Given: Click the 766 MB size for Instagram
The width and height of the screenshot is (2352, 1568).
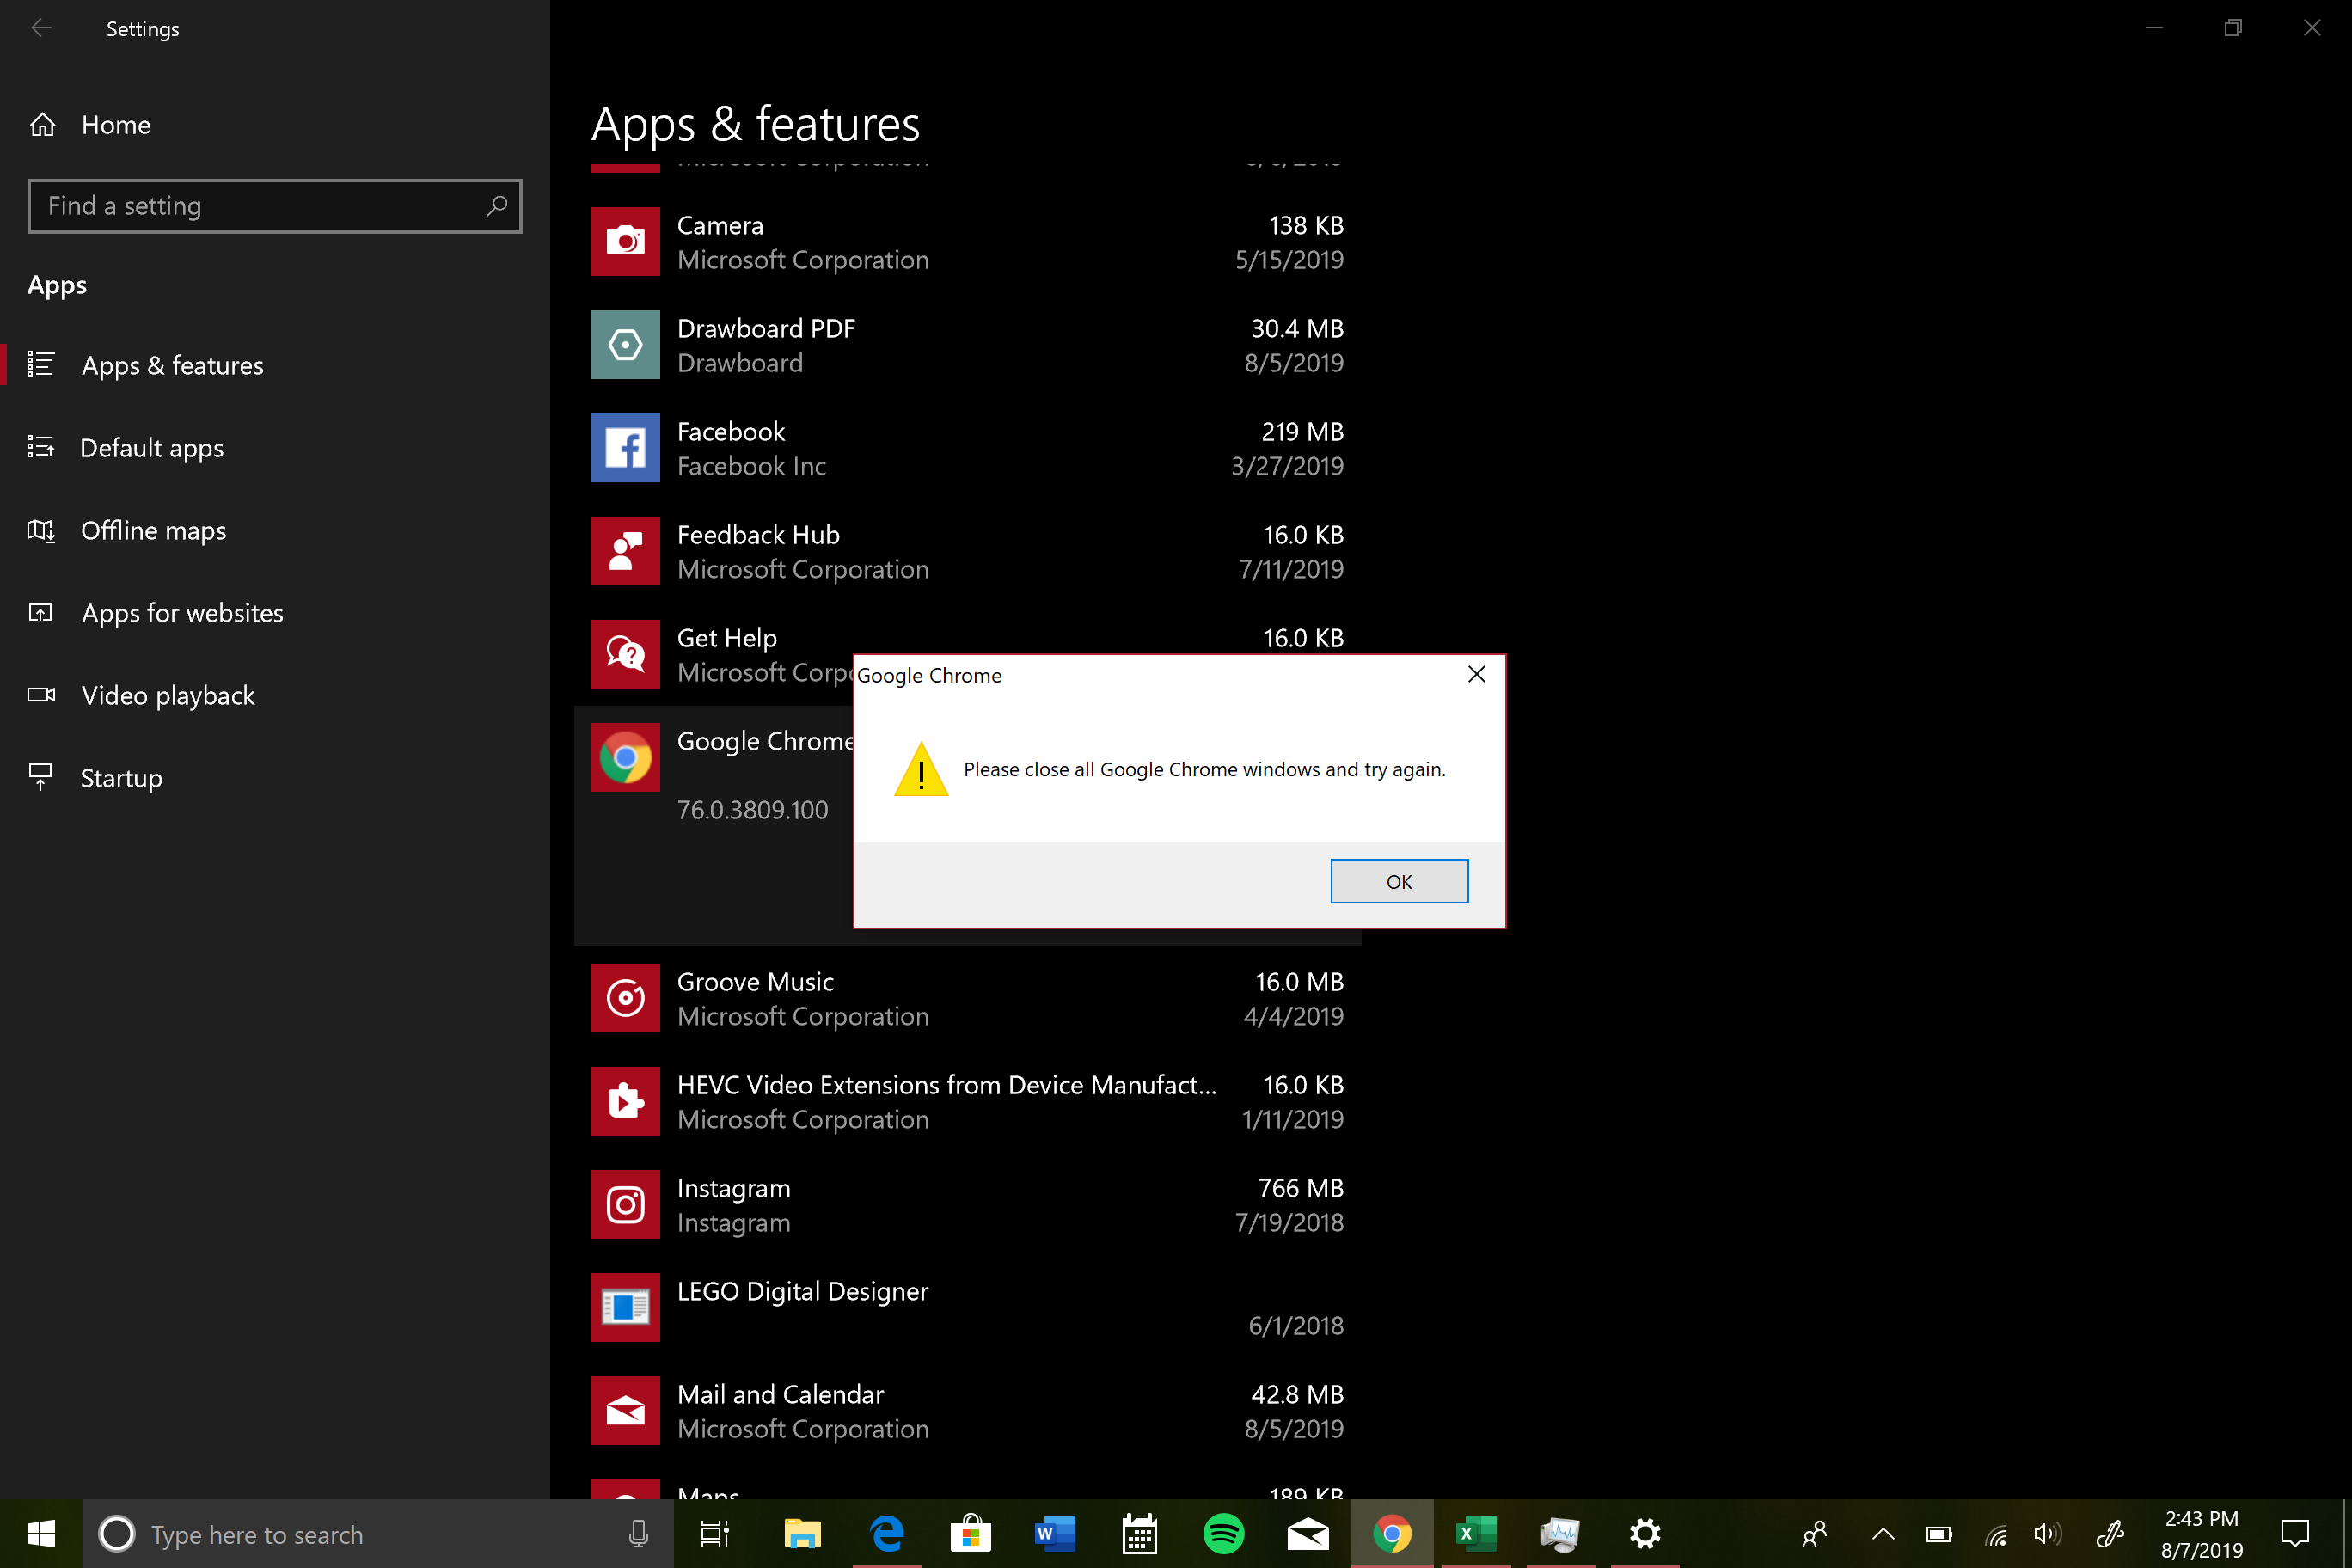Looking at the screenshot, I should 1300,1188.
